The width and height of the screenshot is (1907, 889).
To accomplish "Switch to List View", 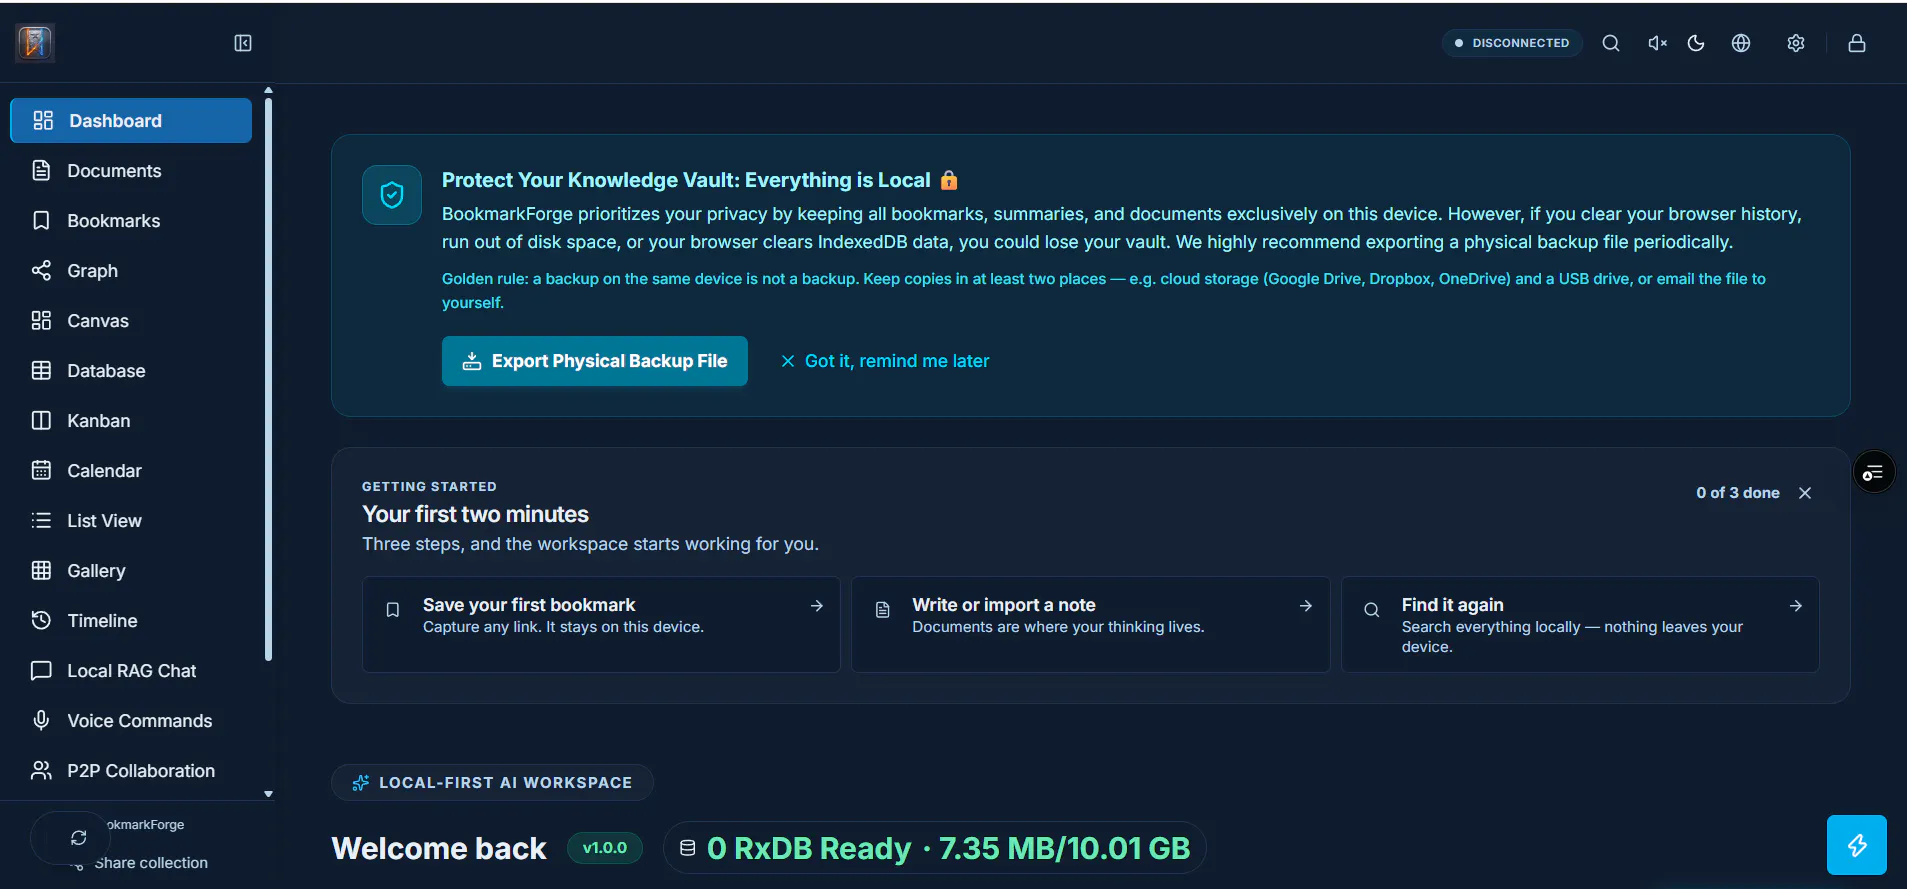I will 131,521.
